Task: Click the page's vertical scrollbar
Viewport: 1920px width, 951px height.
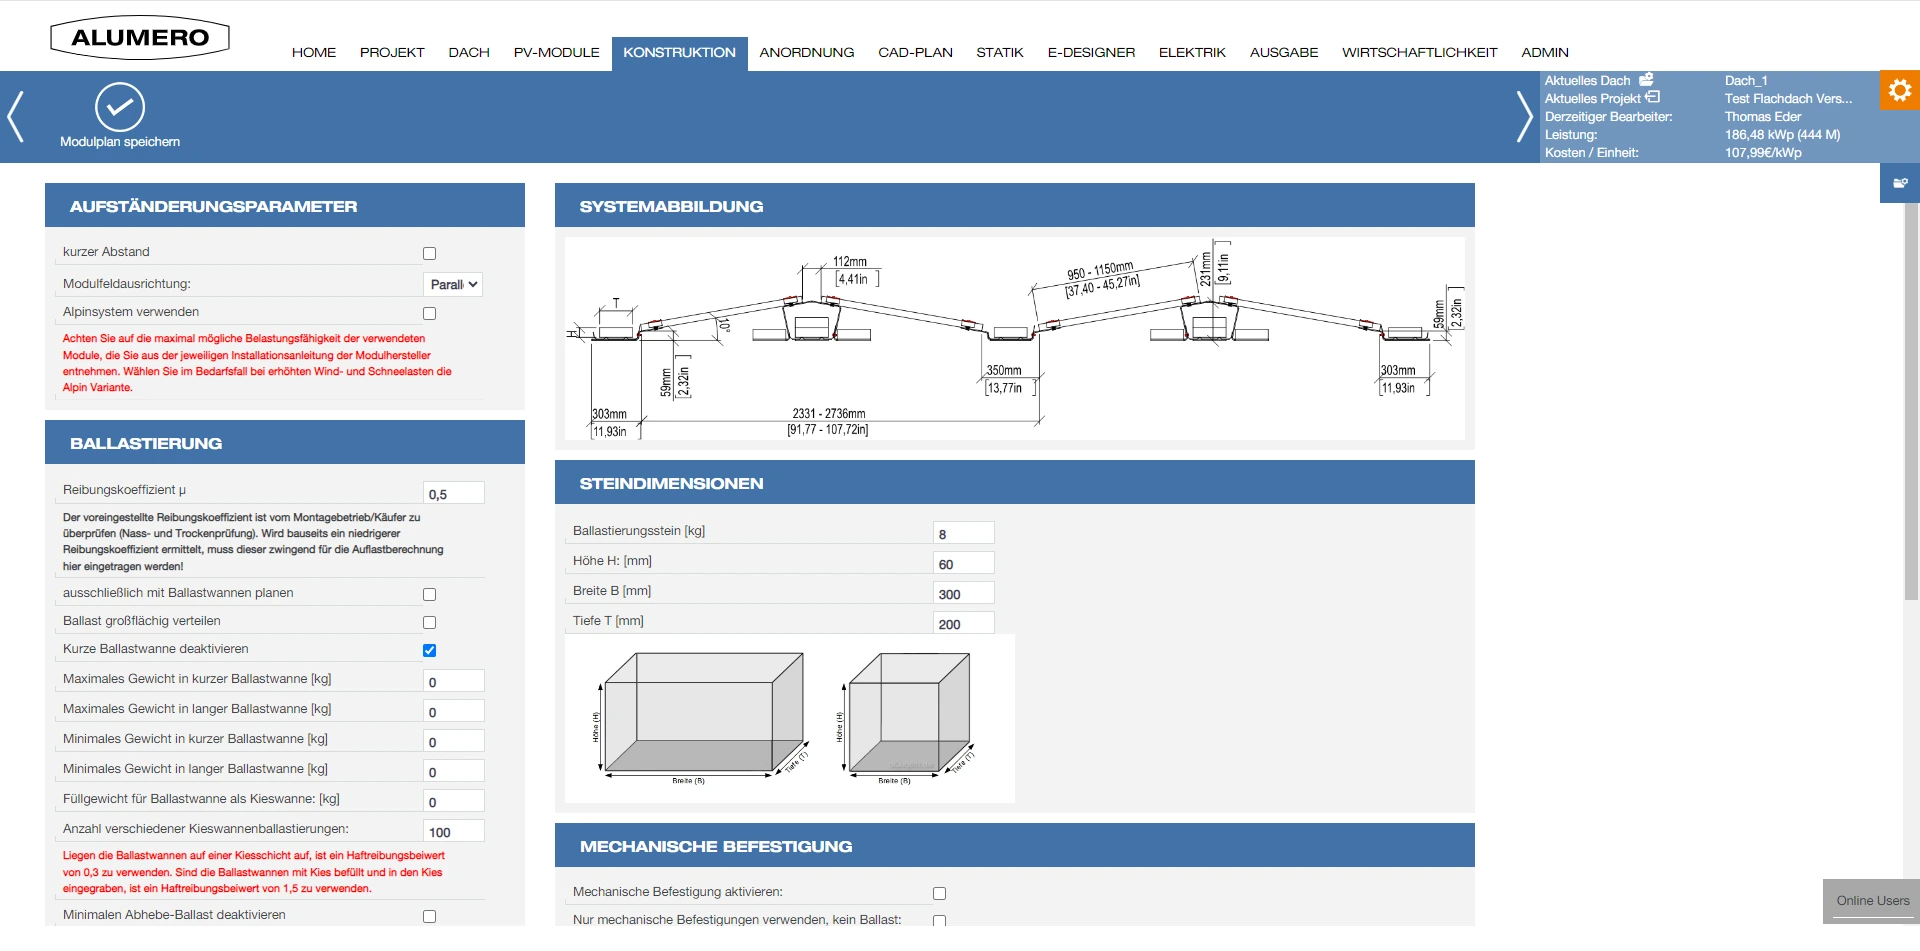Action: coord(1911,400)
